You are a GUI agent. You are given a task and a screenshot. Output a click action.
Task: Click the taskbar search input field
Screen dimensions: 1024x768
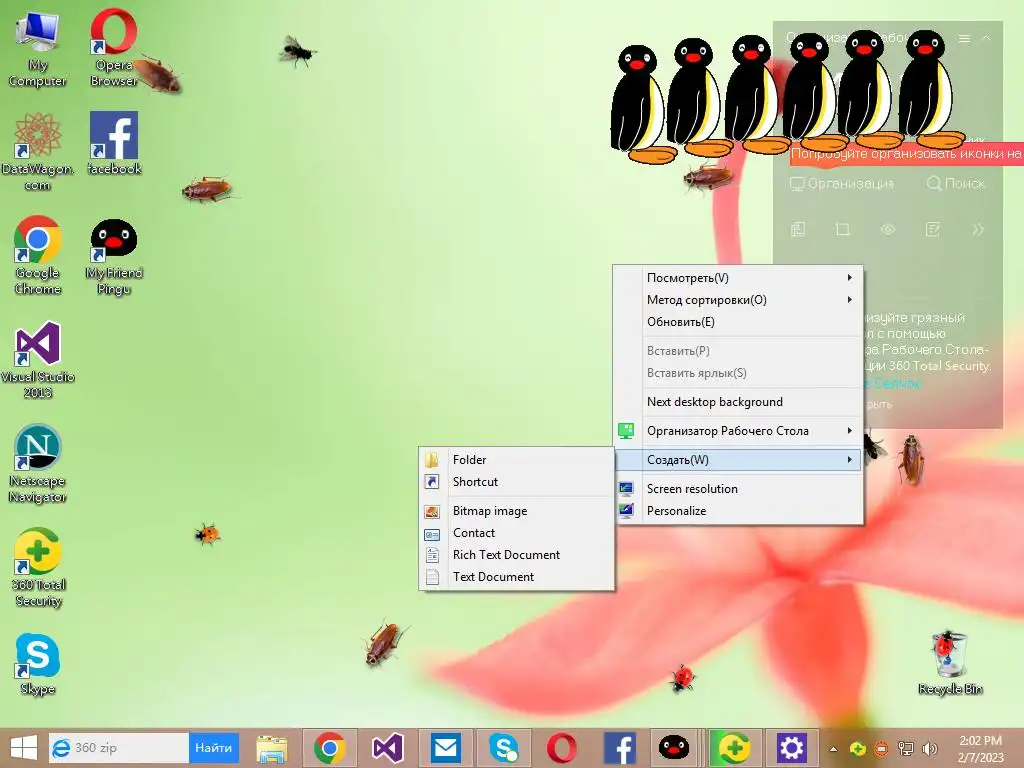[x=119, y=748]
